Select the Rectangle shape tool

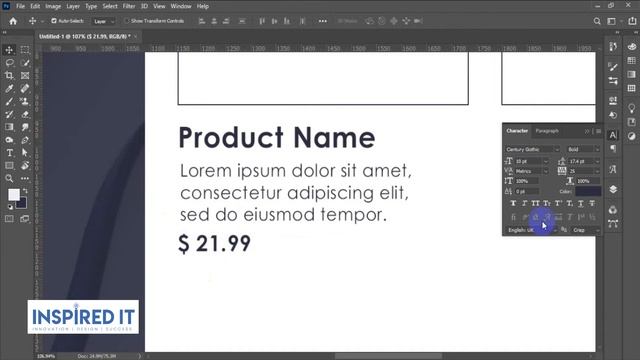[x=9, y=165]
